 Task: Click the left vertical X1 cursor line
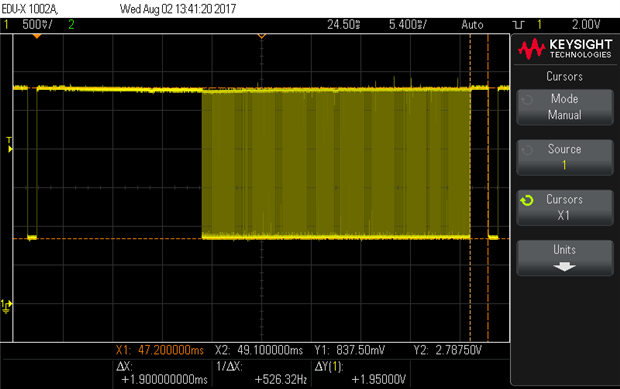470,188
